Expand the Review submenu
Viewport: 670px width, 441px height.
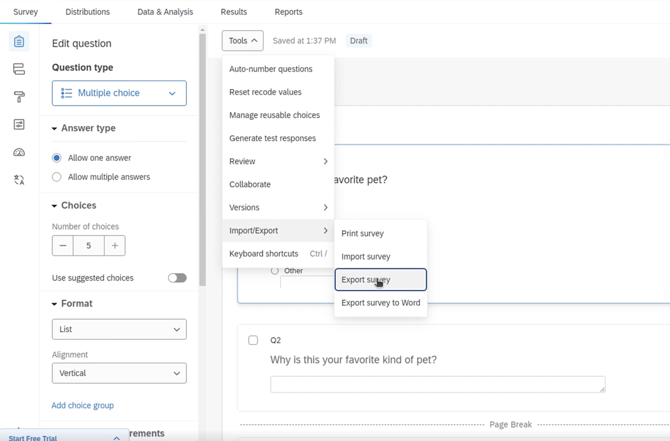(278, 161)
